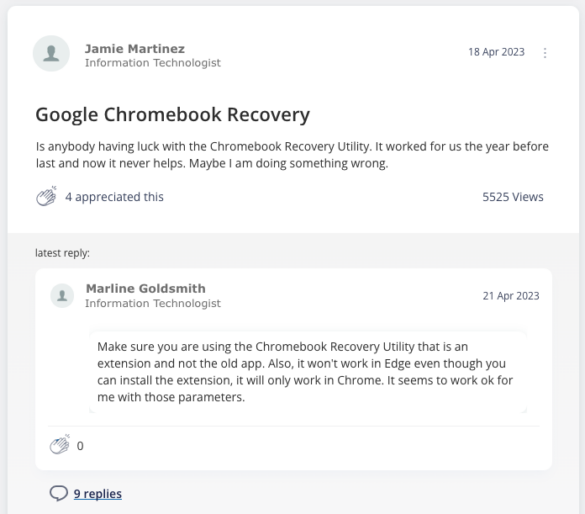585x514 pixels.
Task: Open the 9 replies link
Action: 97,493
